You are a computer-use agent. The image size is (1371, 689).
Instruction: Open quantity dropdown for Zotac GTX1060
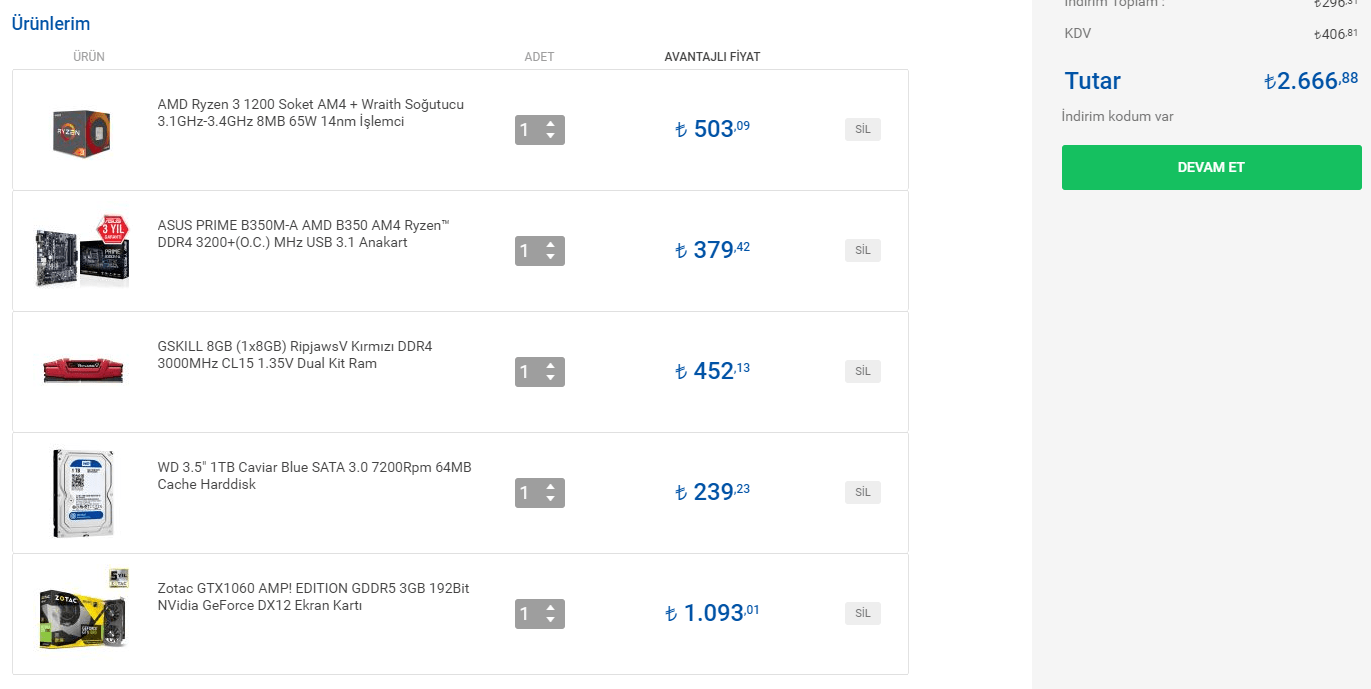tap(540, 614)
